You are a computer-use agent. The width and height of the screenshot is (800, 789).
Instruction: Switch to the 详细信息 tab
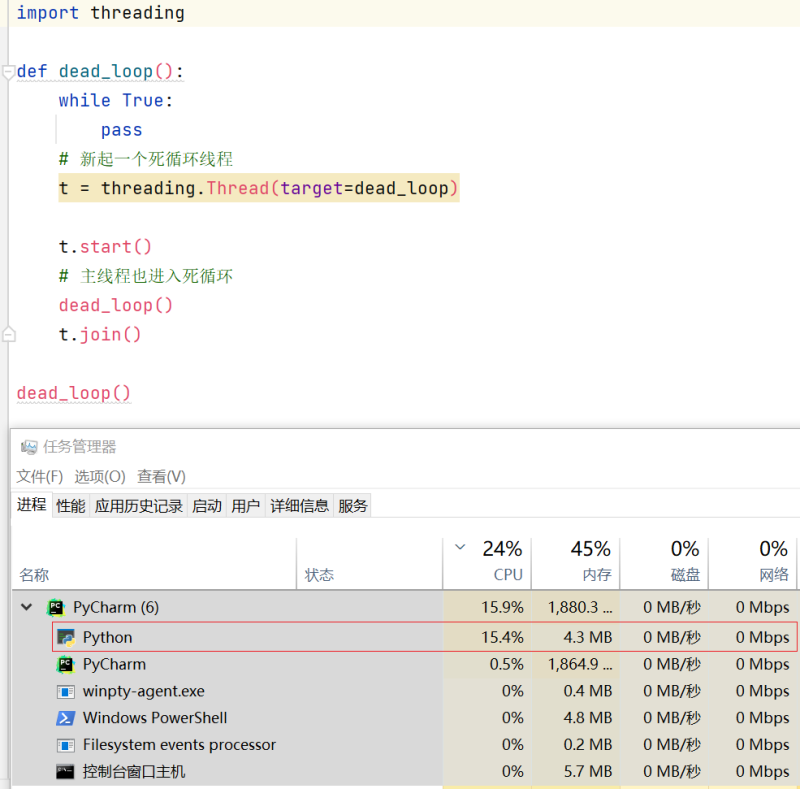pos(299,506)
